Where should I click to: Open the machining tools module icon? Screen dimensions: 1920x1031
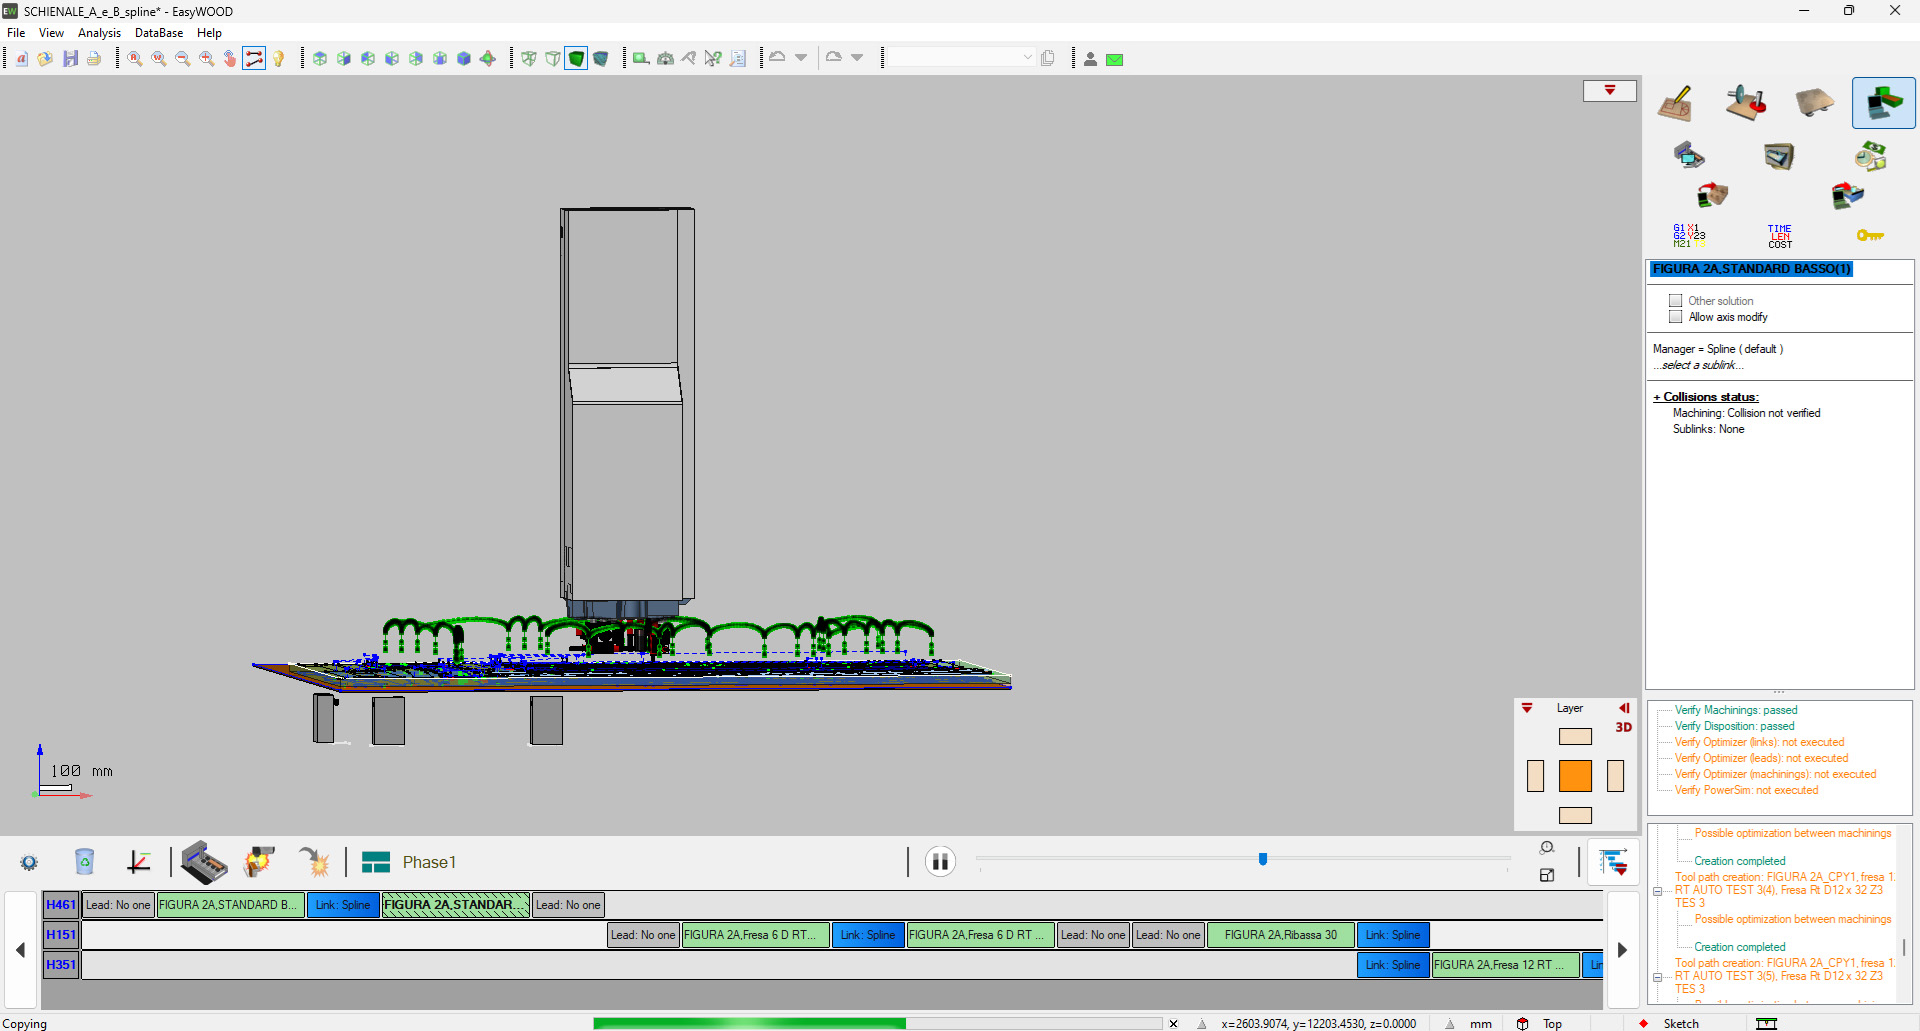(x=1746, y=103)
